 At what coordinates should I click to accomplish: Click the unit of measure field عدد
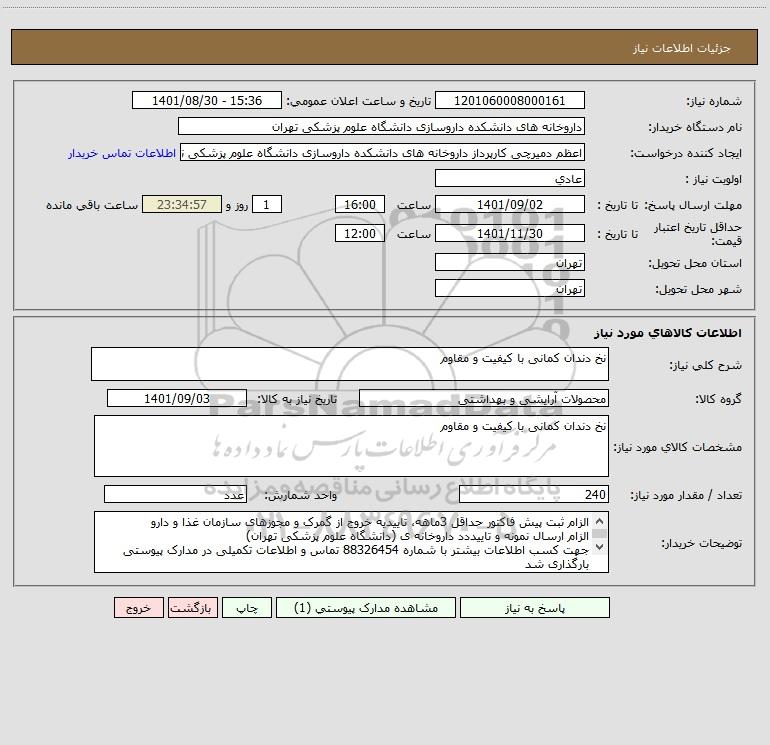tap(175, 494)
